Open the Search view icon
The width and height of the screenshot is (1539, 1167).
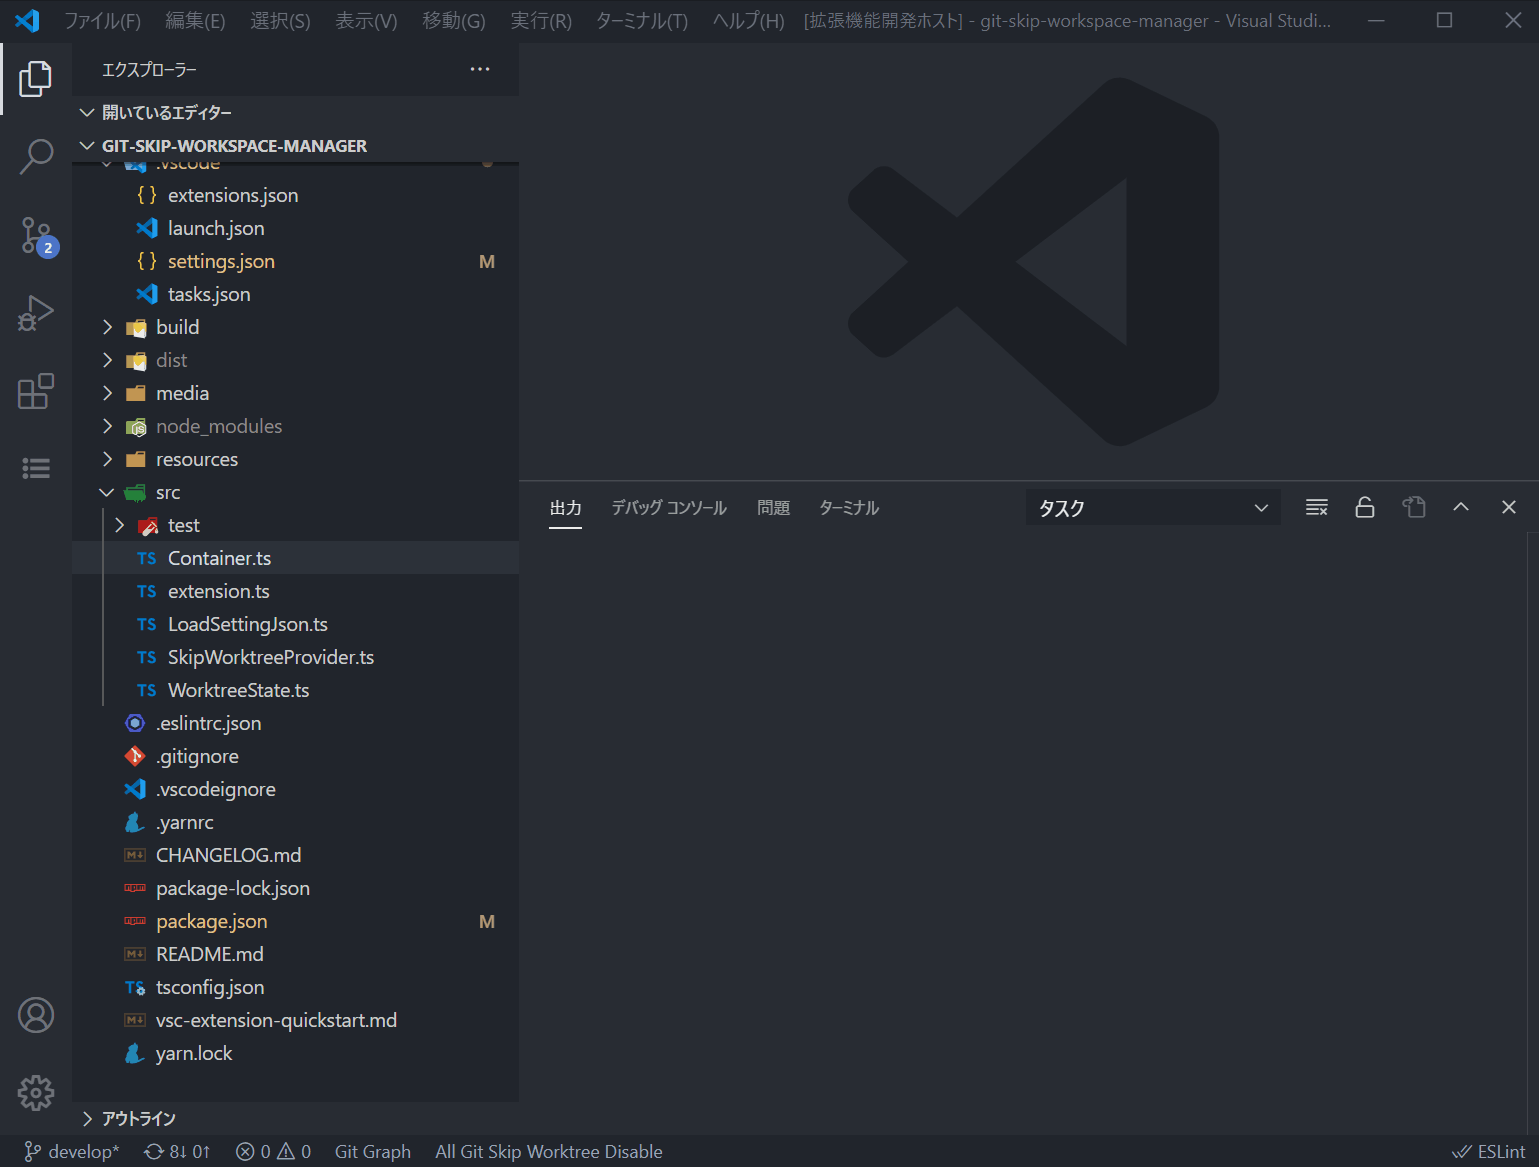pyautogui.click(x=36, y=157)
